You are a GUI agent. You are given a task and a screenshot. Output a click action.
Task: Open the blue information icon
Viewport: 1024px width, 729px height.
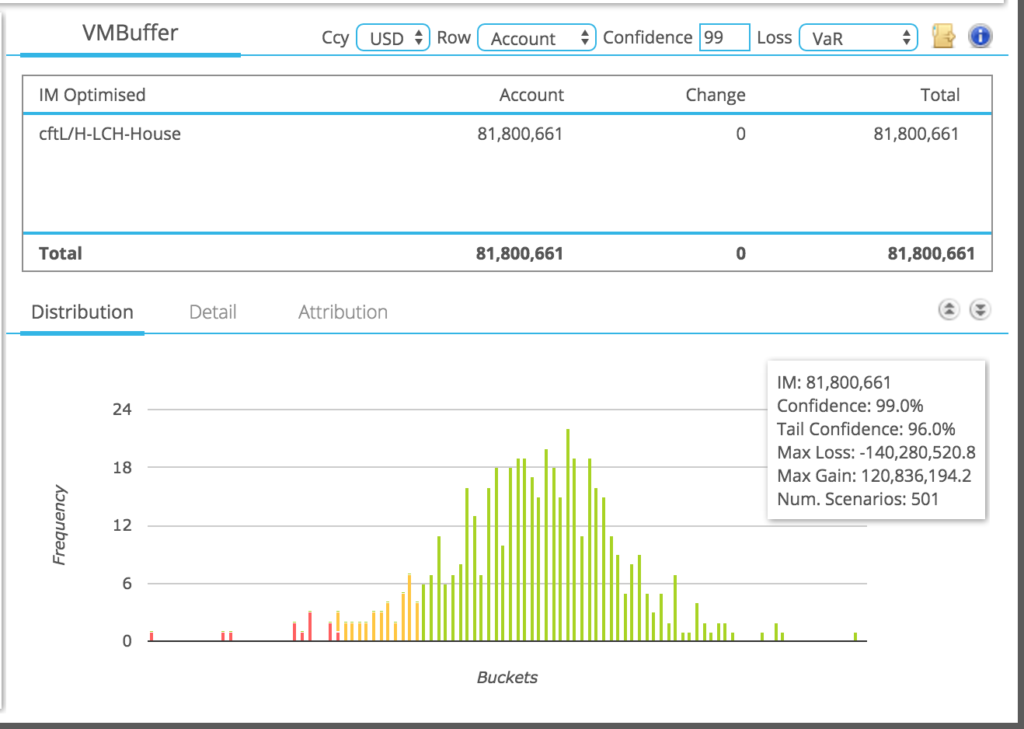pyautogui.click(x=980, y=37)
